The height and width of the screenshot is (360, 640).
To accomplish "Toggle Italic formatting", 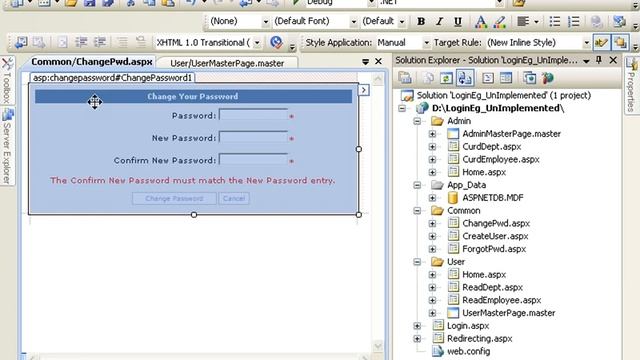I will (439, 21).
